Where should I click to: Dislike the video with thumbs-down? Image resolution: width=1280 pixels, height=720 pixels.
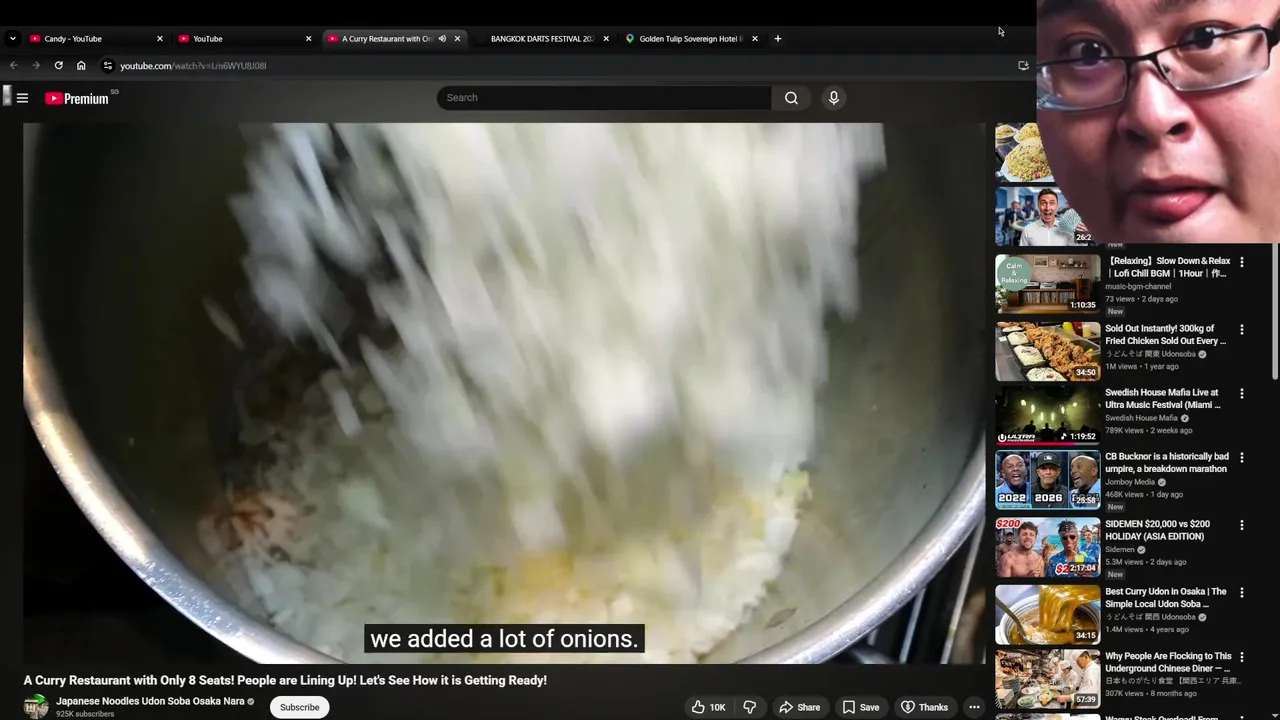coord(750,707)
